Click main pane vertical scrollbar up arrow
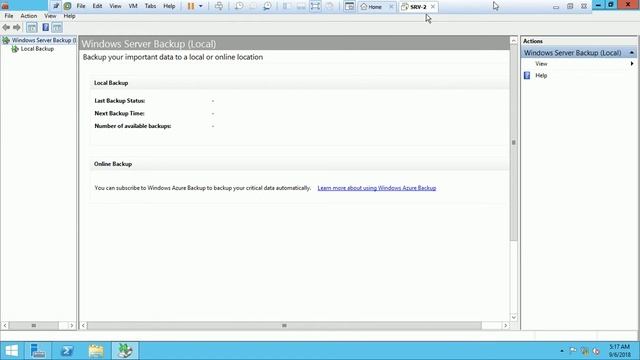The height and width of the screenshot is (360, 640). [513, 40]
